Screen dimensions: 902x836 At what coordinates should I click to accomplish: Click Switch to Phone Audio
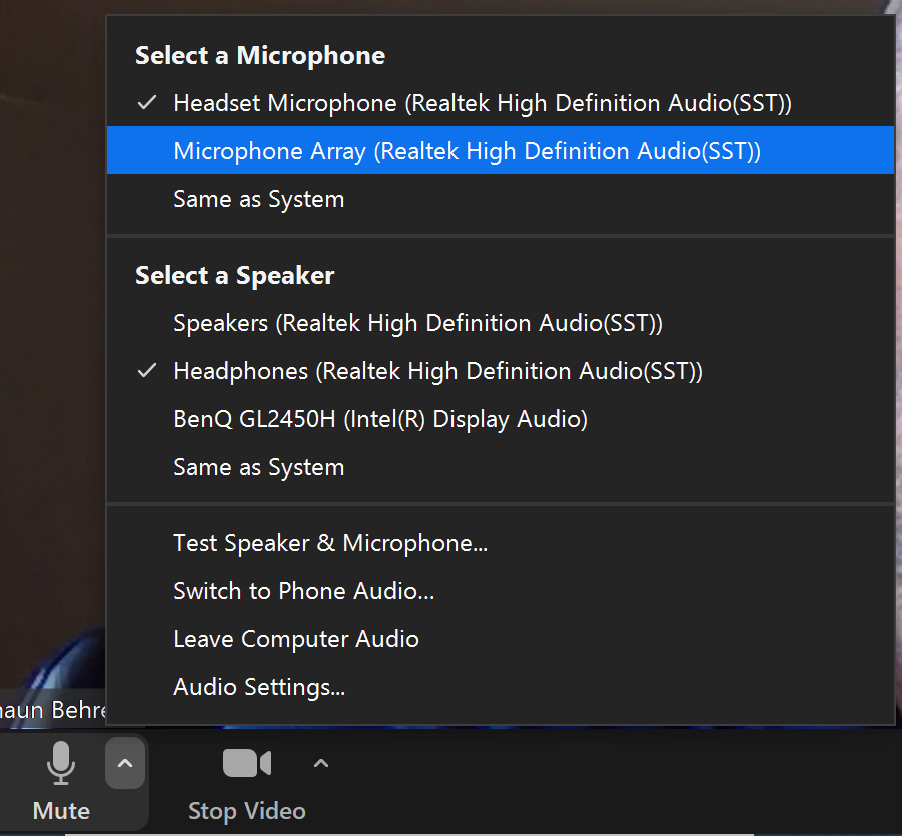(303, 591)
